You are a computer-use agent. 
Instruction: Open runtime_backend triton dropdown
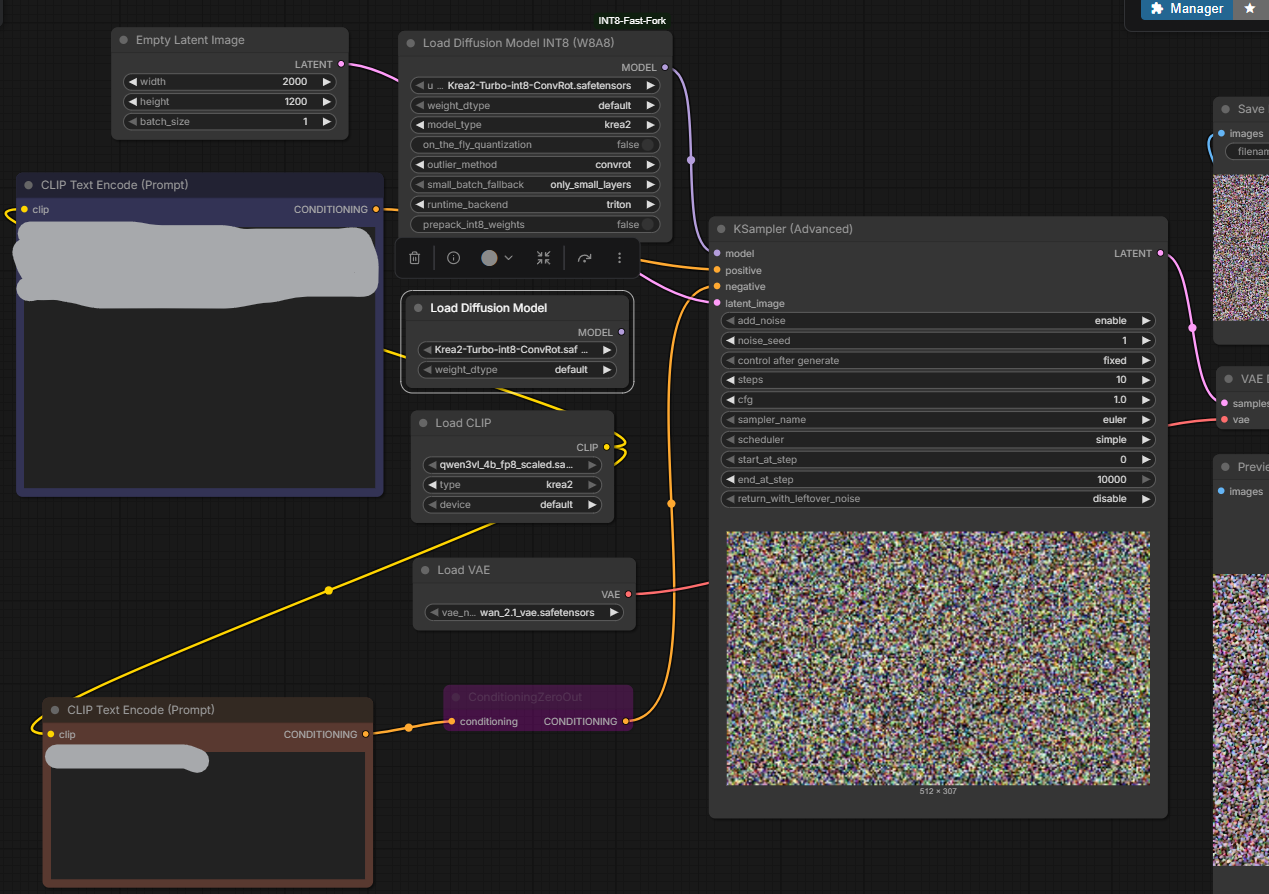click(x=535, y=204)
